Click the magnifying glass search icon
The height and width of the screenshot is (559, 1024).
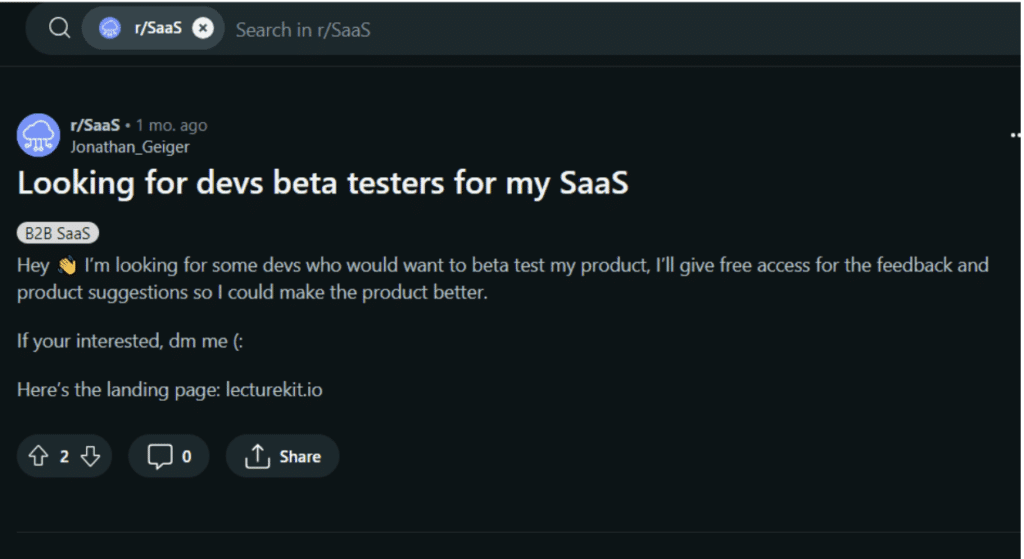click(60, 29)
